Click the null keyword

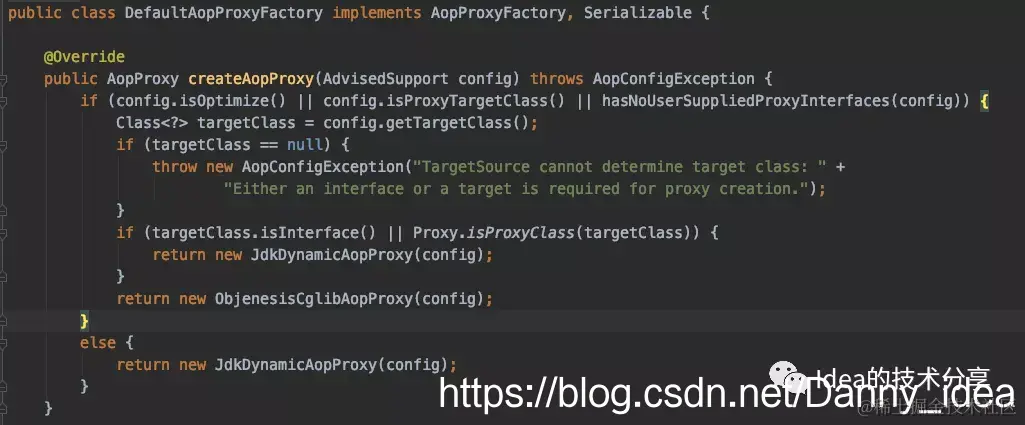coord(305,145)
